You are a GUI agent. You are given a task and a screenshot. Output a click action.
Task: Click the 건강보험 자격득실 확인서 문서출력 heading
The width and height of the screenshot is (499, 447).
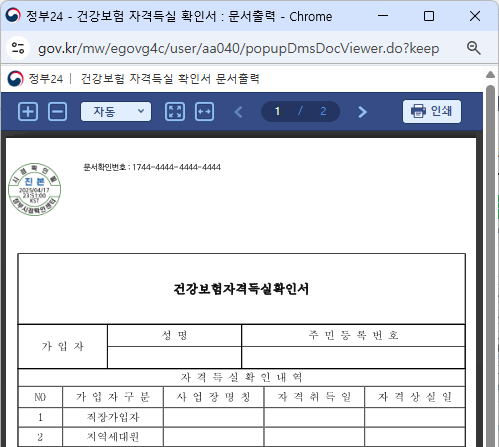[170, 79]
